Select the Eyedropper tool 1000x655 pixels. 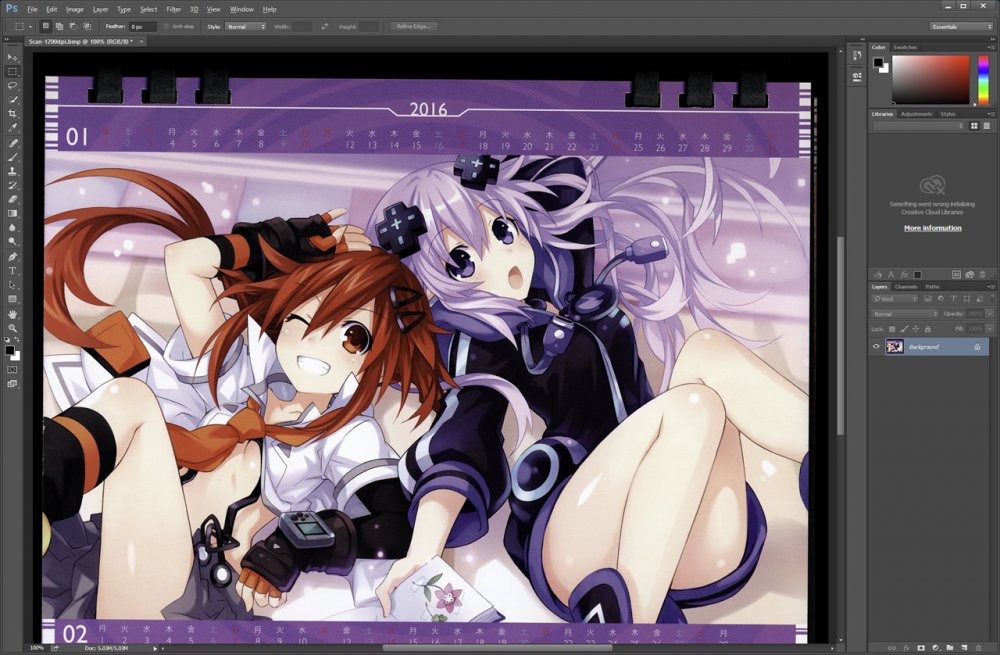coord(12,128)
